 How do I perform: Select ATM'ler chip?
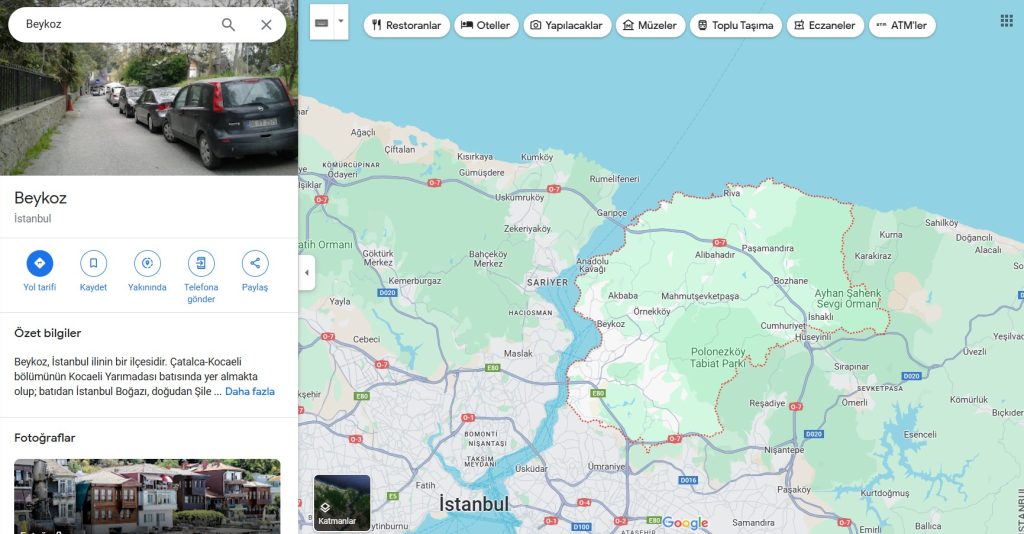902,25
